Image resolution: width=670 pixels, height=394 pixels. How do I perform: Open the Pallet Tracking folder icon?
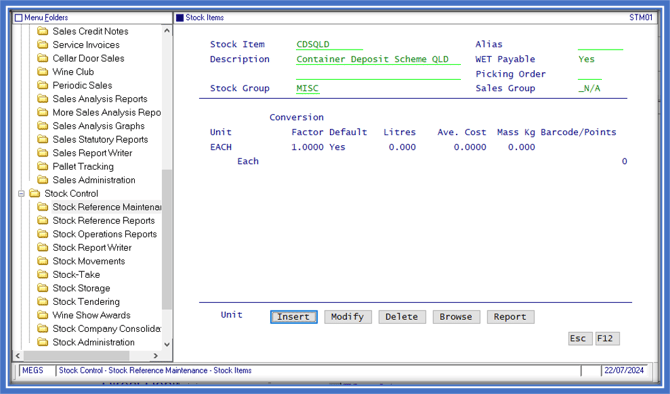click(42, 166)
